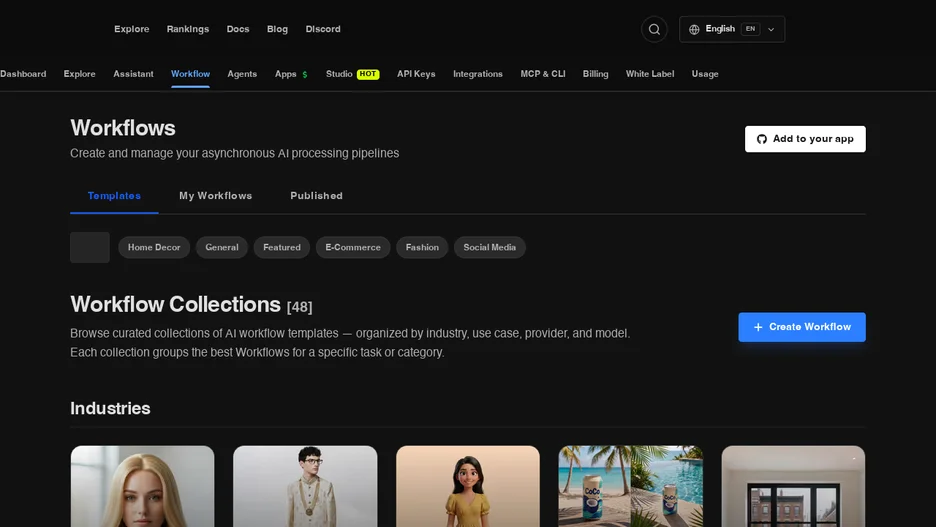Select the Workflow navigation tab
Screen dimensions: 936x527
pos(190,74)
